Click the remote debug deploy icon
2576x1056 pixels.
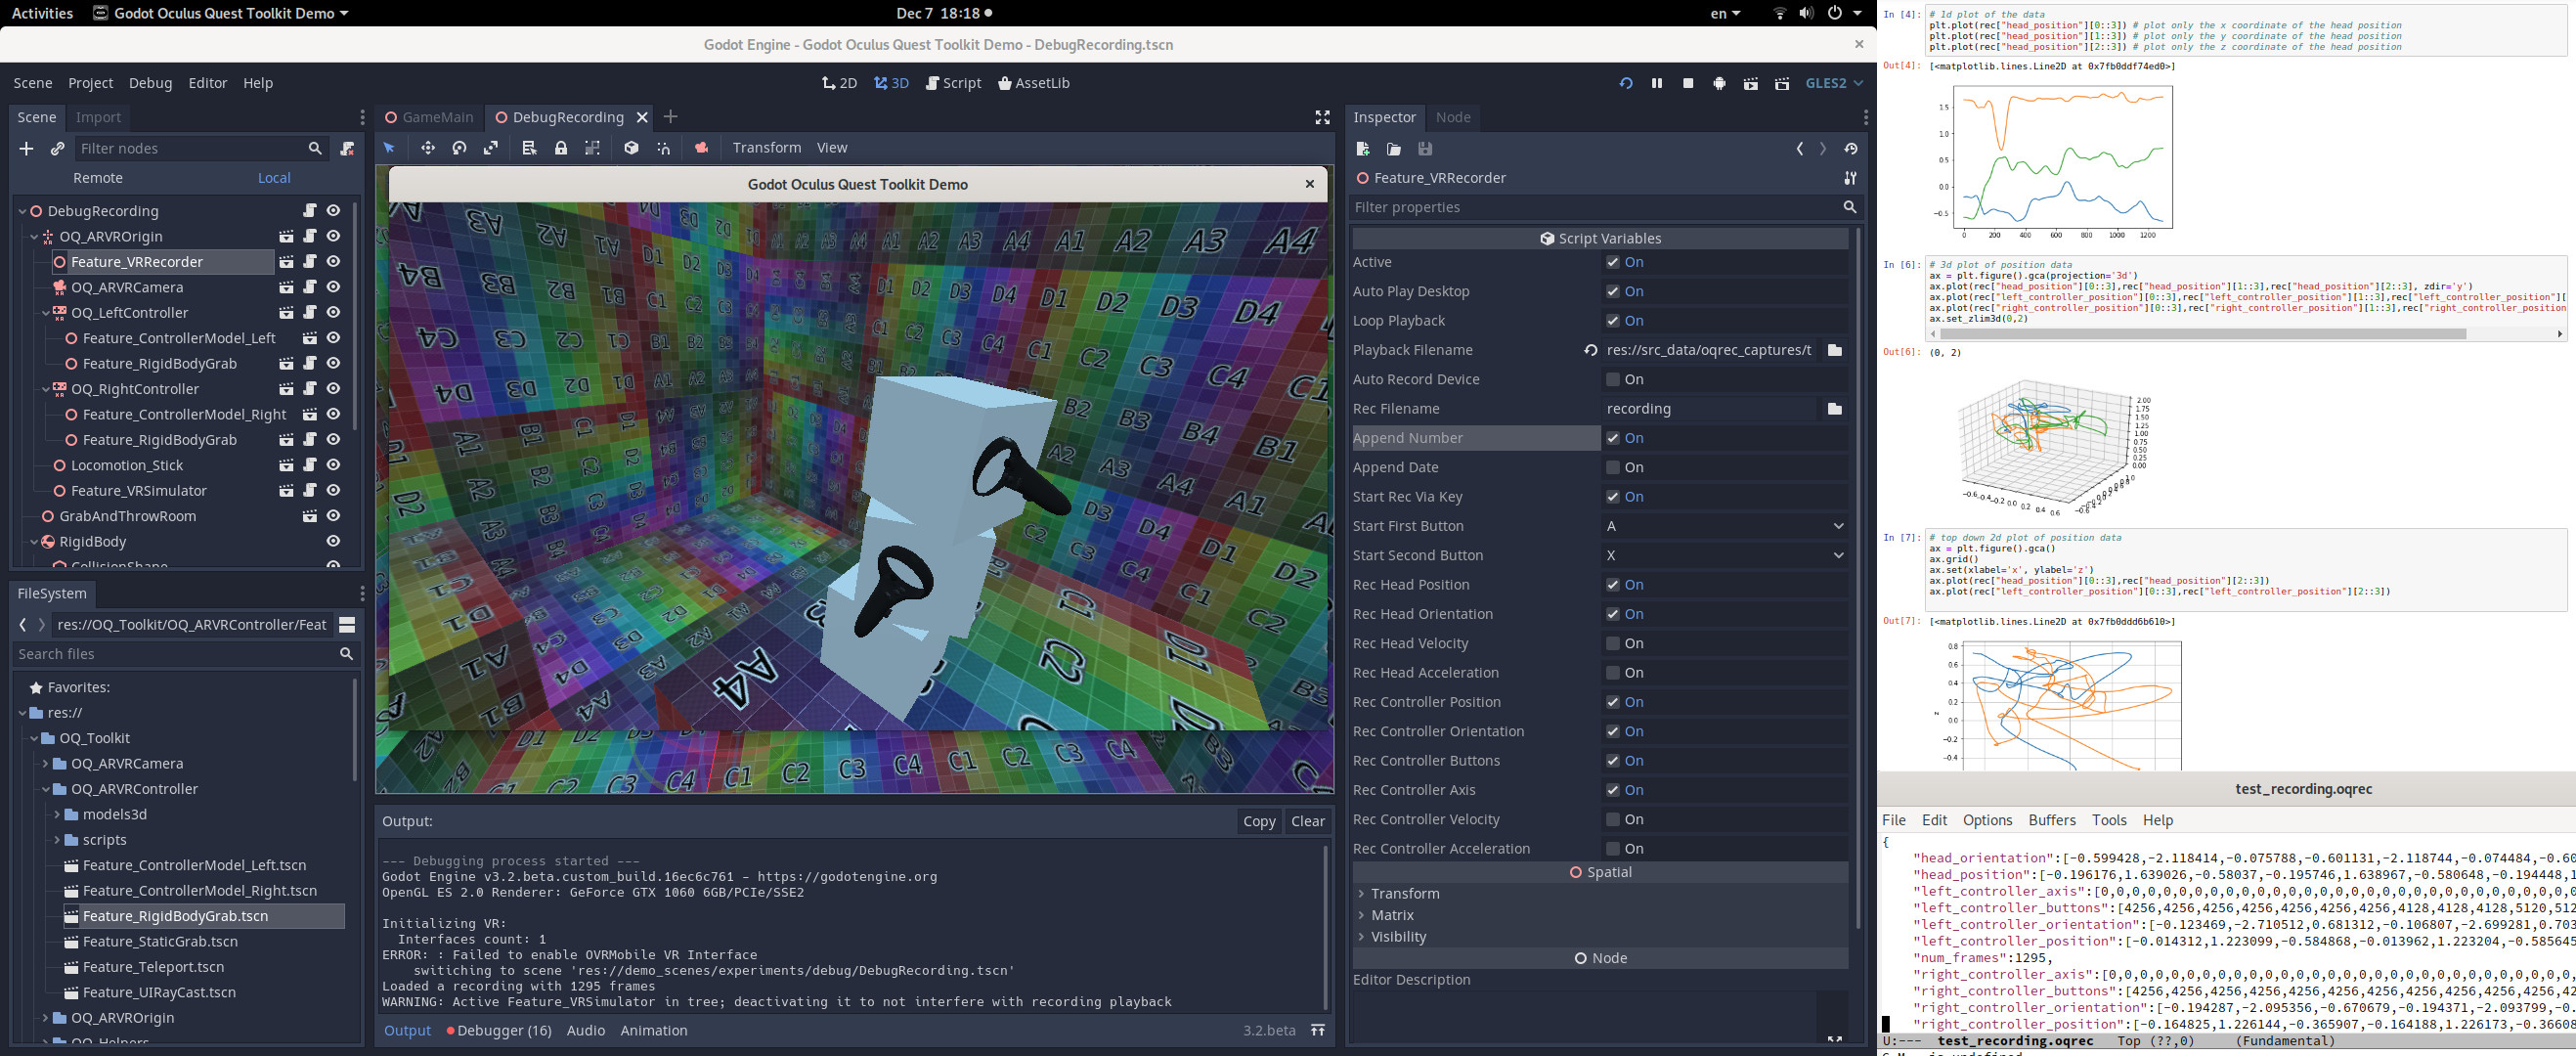(1719, 83)
